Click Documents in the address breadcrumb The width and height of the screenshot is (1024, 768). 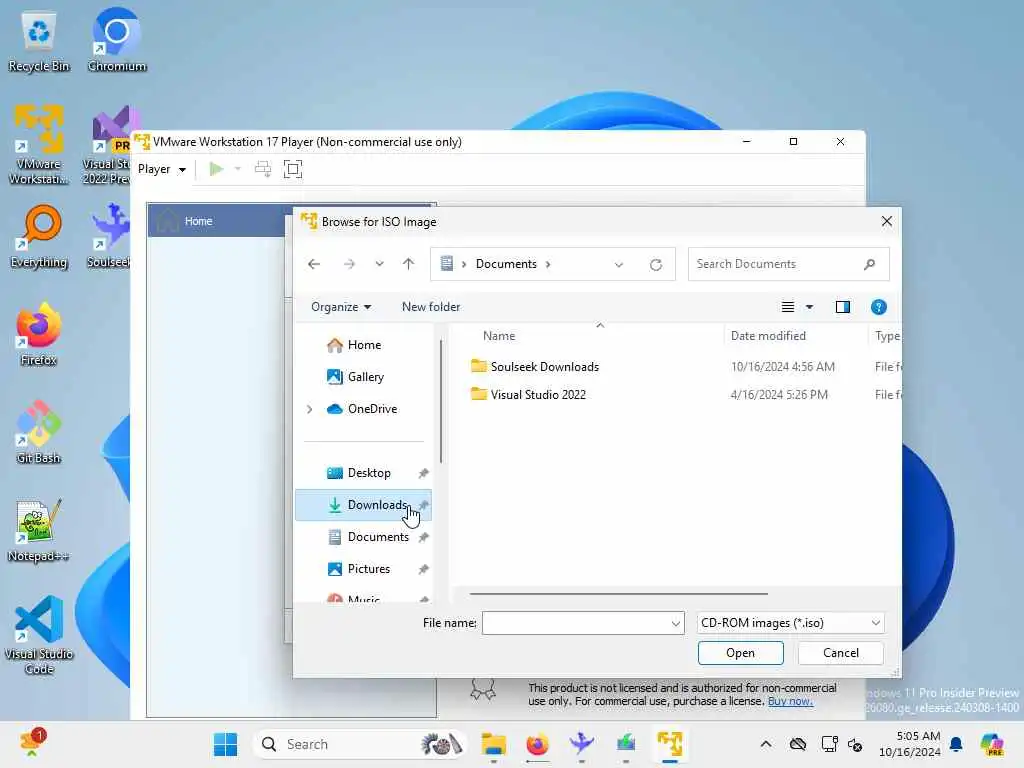point(506,264)
